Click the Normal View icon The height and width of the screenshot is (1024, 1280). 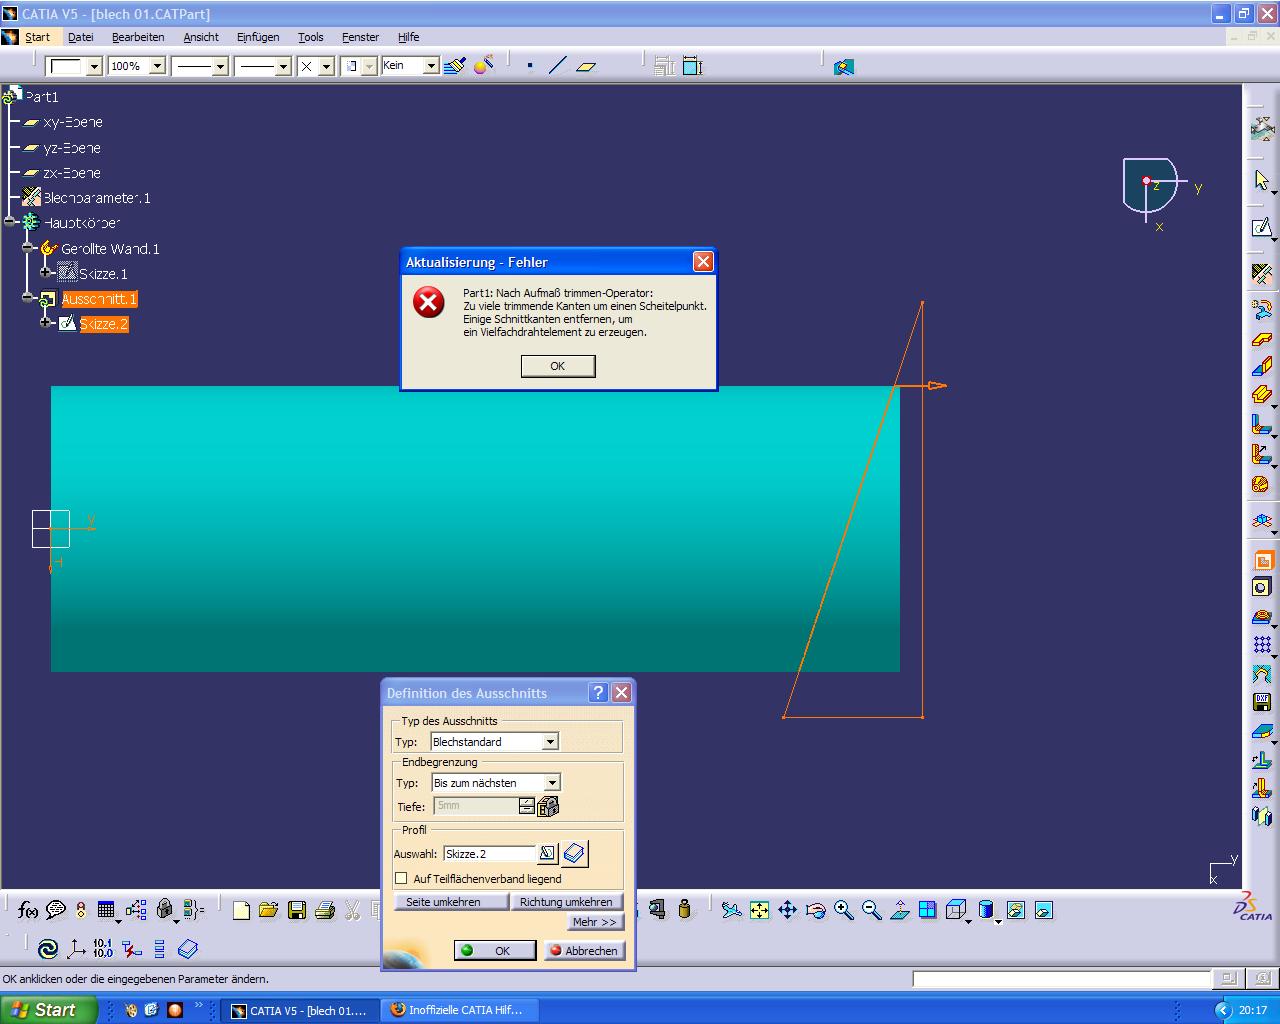pos(900,910)
